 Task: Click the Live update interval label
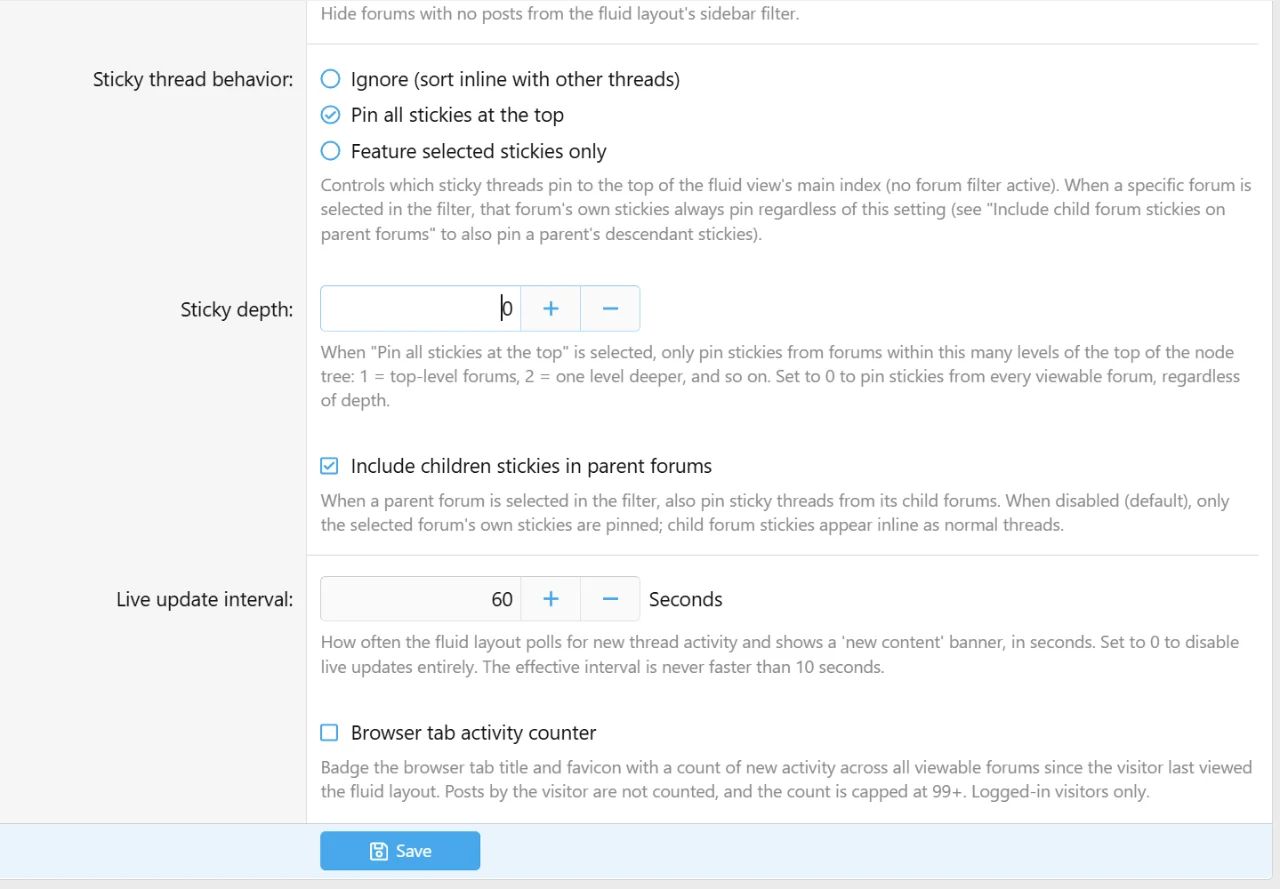205,600
